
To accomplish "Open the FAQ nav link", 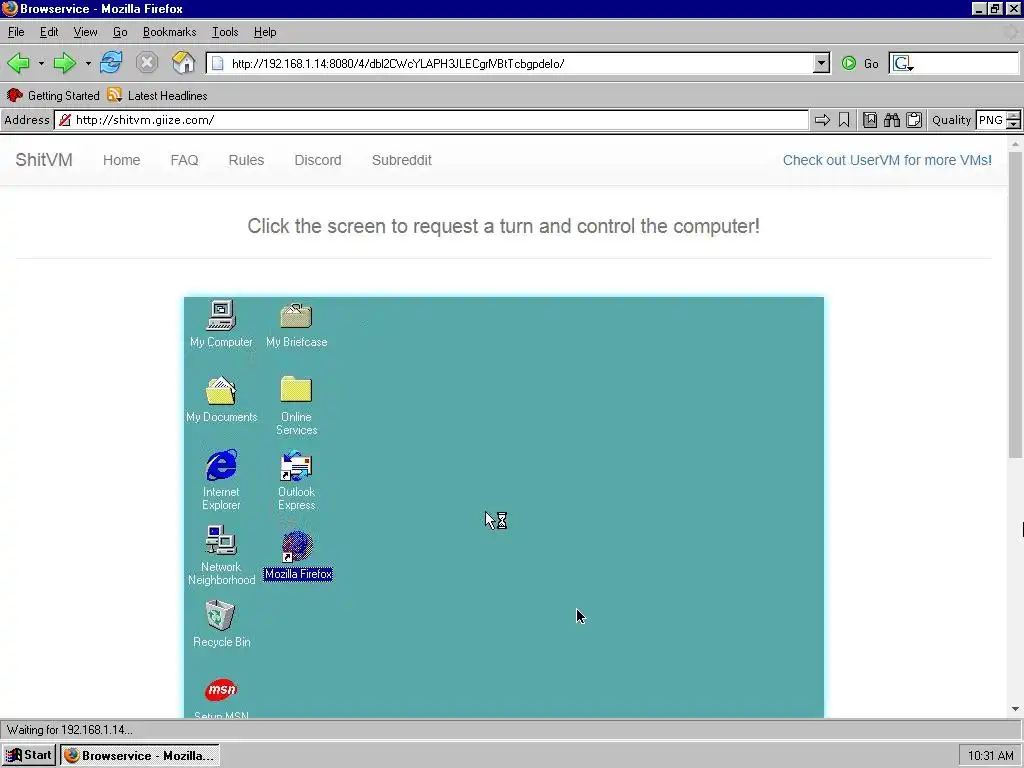I will [184, 160].
